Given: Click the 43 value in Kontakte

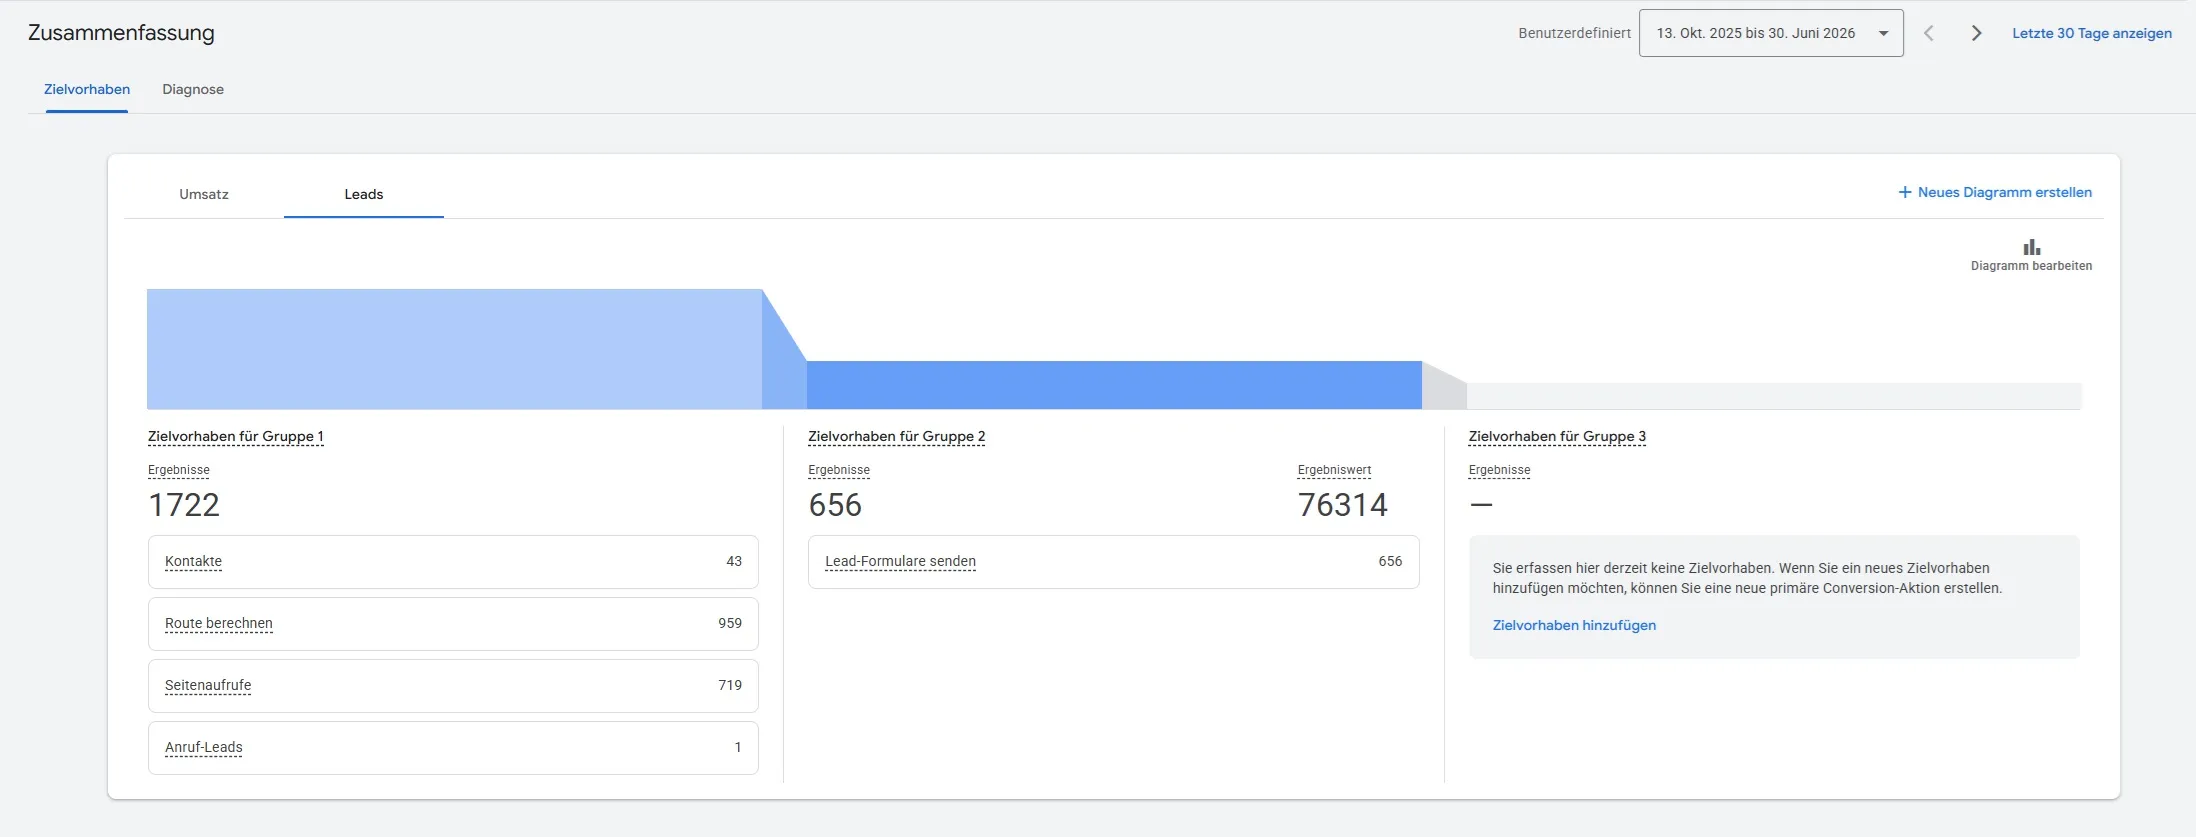Looking at the screenshot, I should pos(734,561).
